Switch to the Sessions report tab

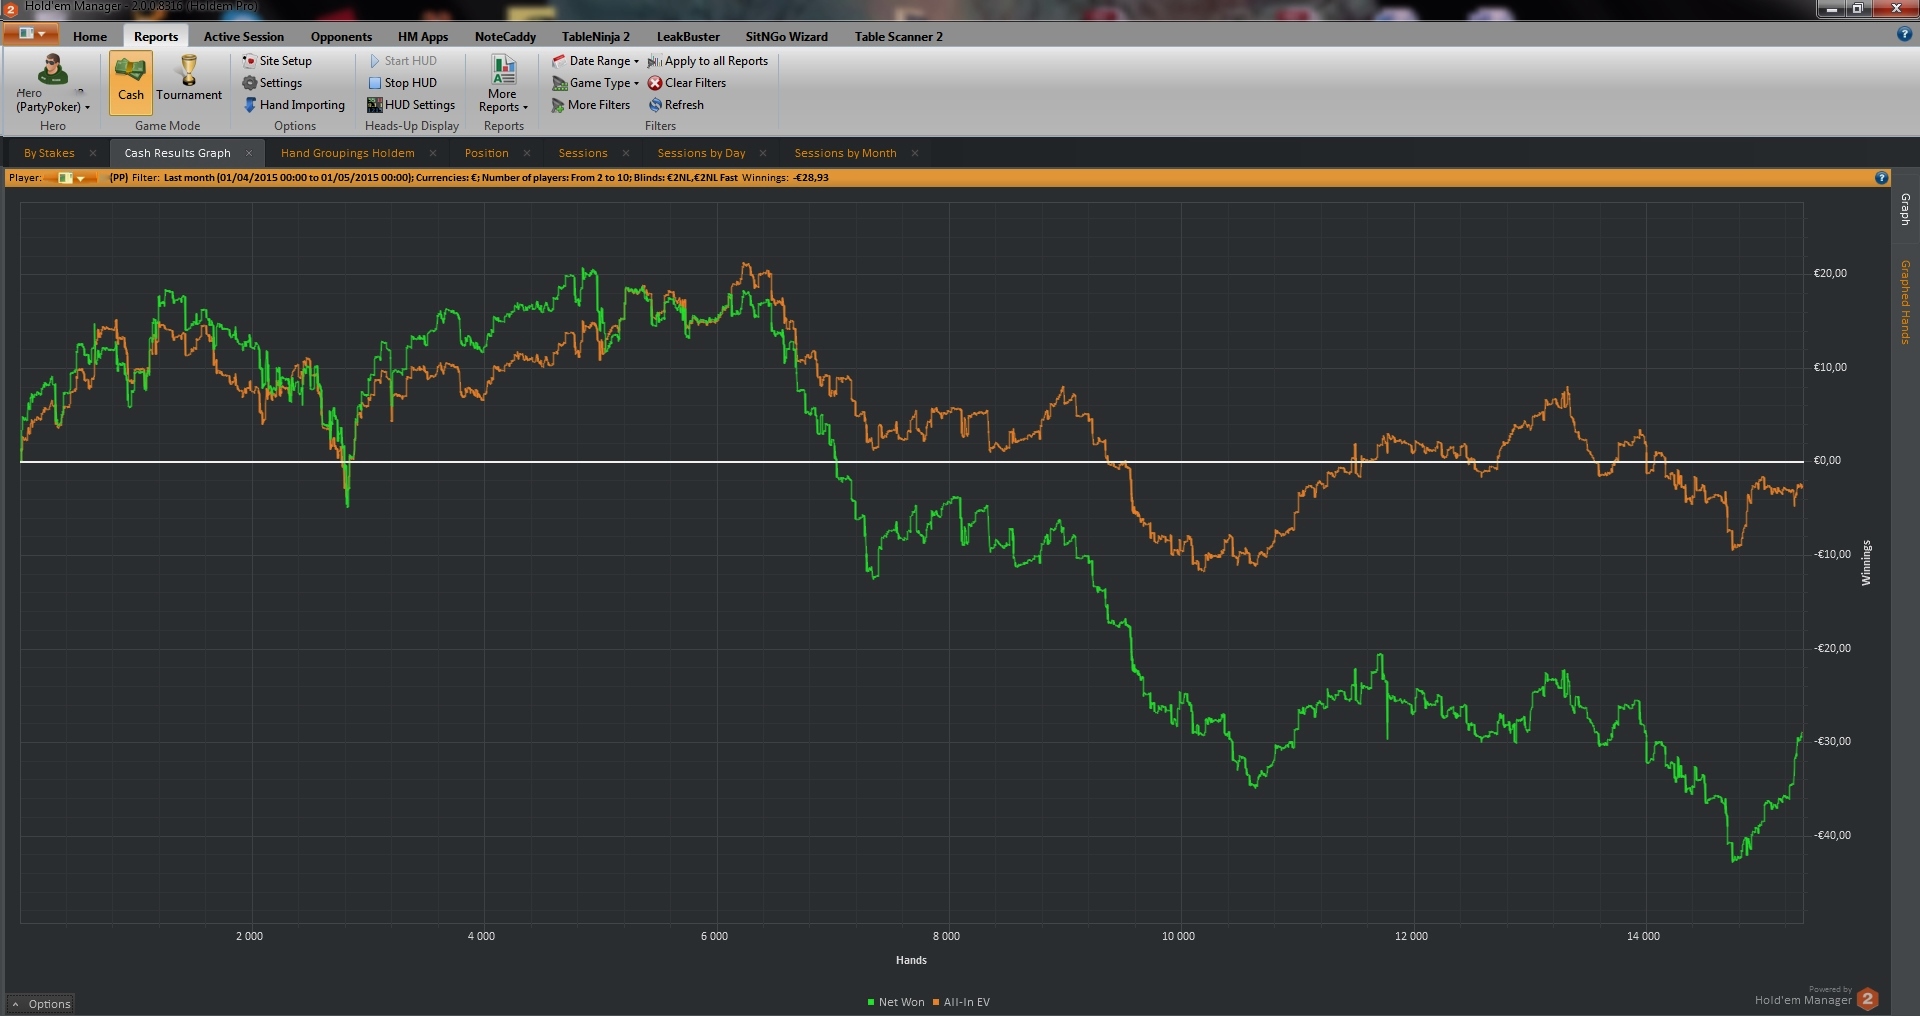(583, 153)
